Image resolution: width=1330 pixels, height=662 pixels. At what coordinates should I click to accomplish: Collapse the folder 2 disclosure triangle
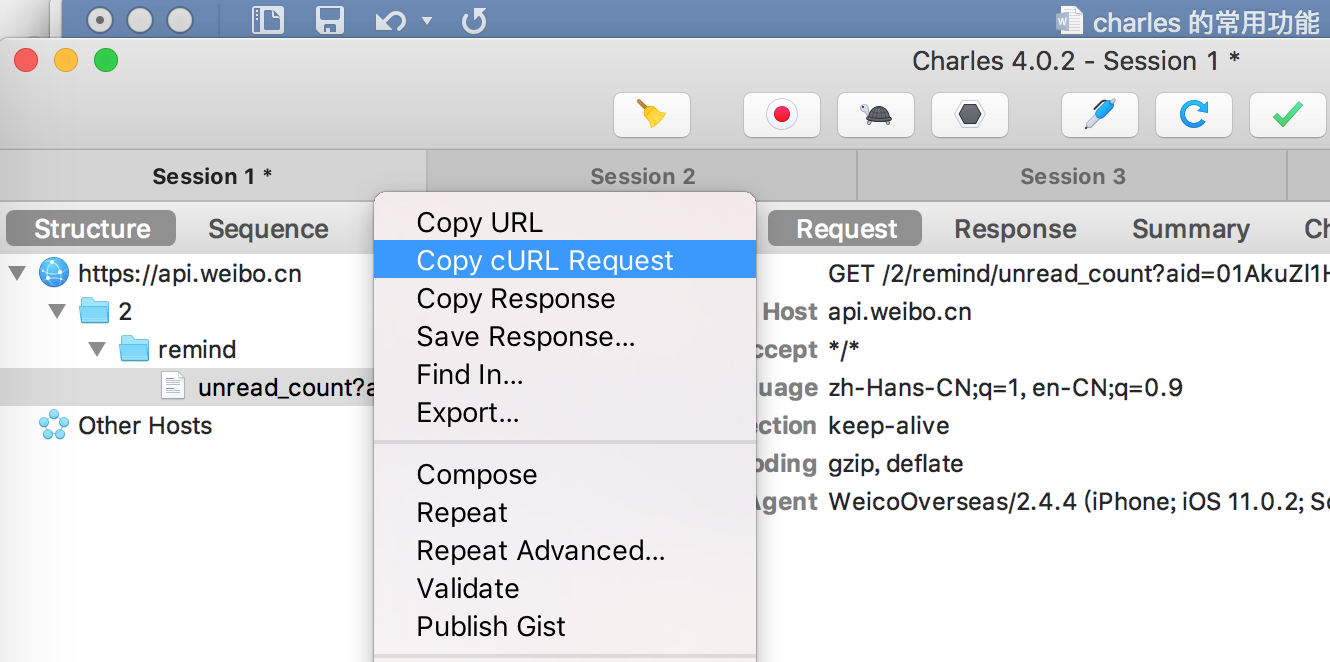tap(58, 311)
